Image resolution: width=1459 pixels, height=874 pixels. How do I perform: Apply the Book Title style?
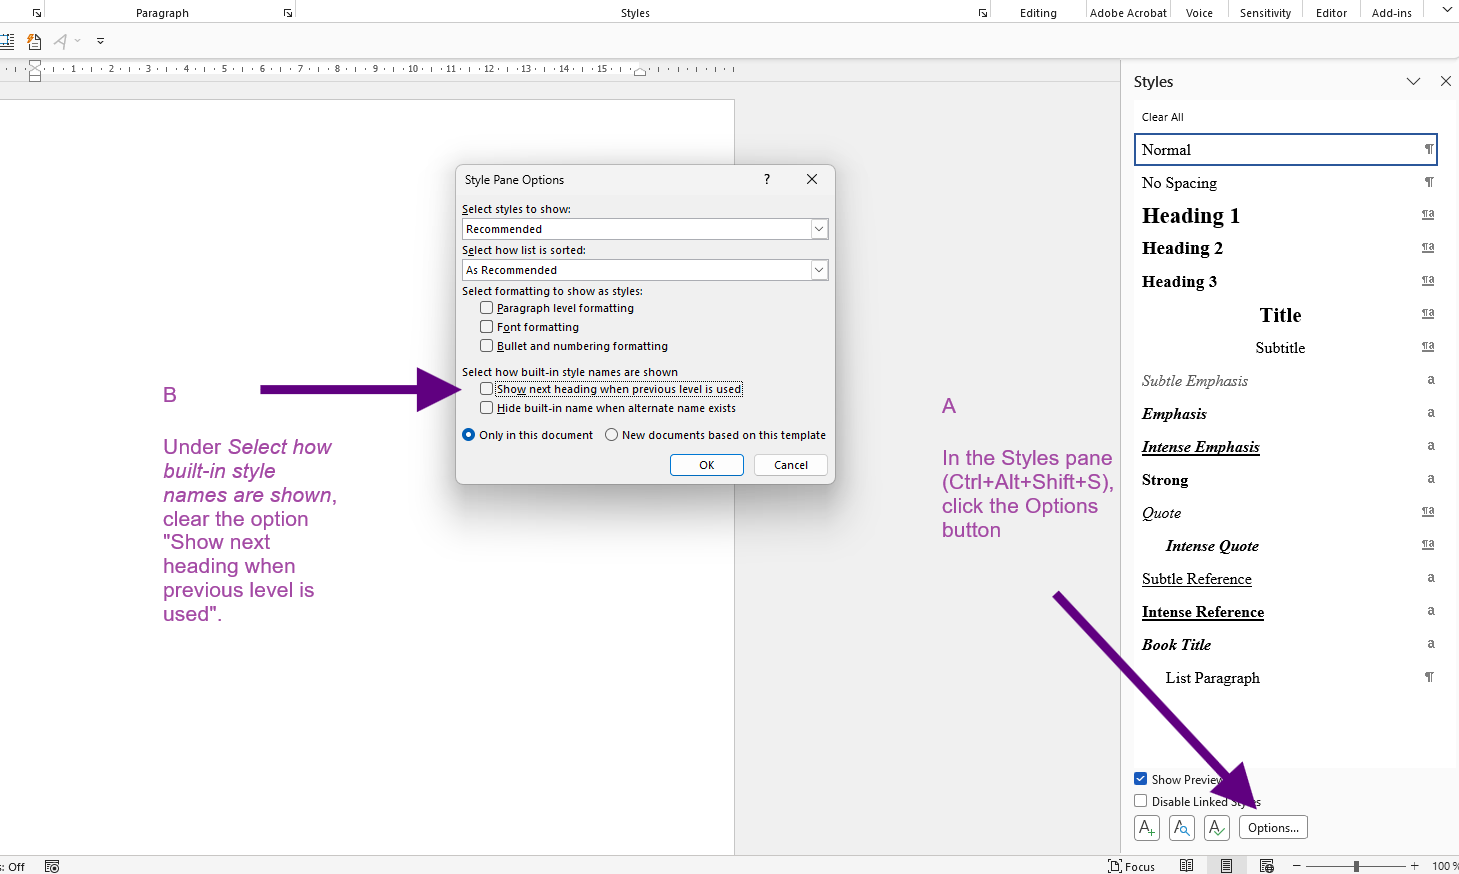(x=1286, y=644)
